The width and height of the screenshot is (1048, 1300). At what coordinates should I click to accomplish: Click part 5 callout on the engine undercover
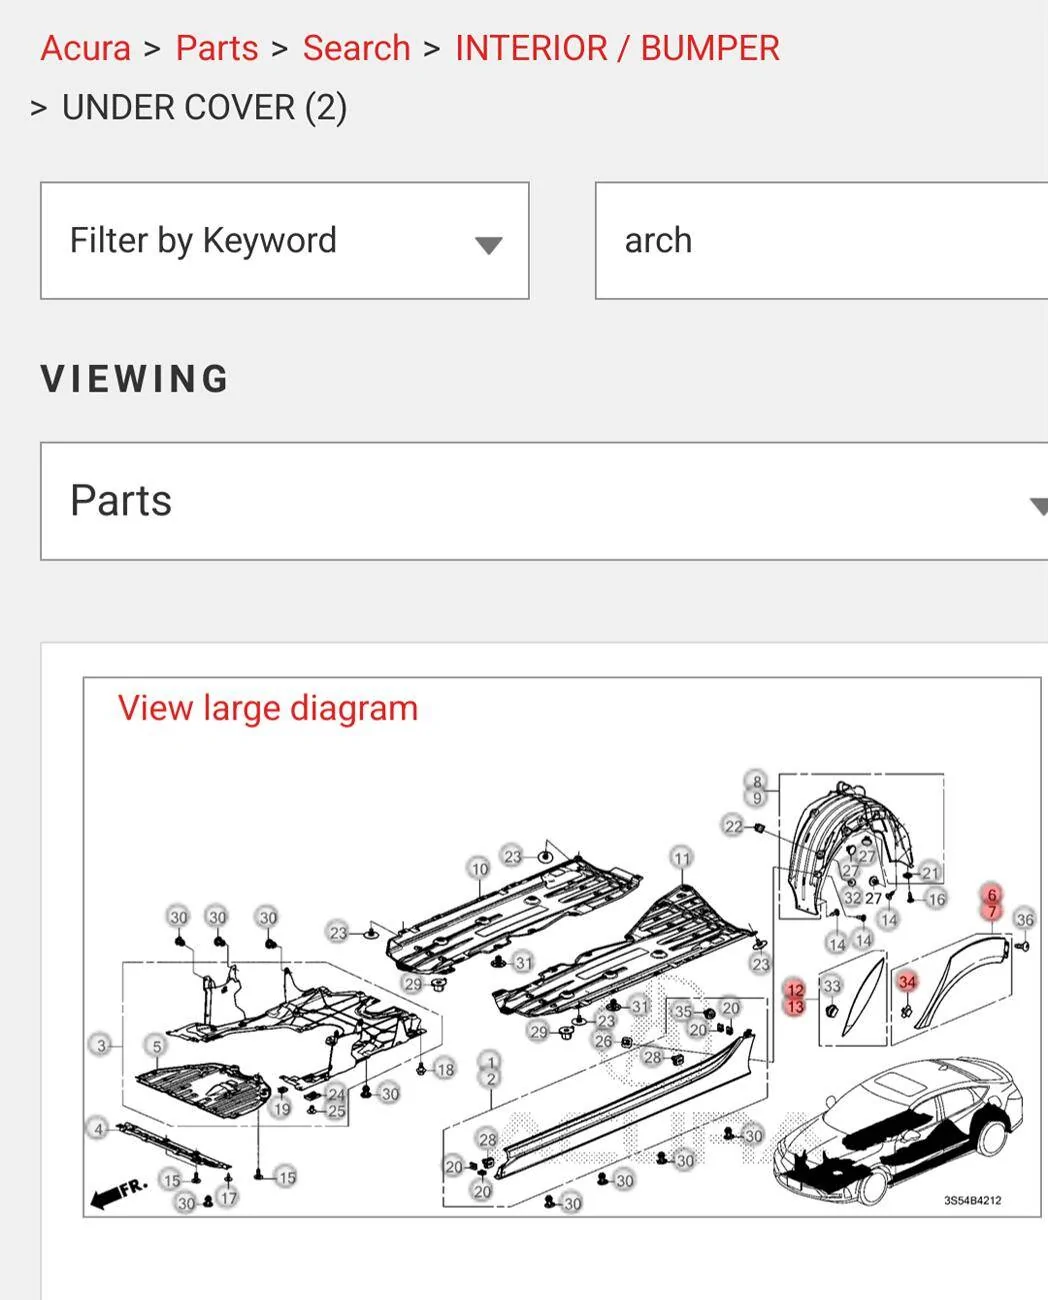pos(156,1046)
